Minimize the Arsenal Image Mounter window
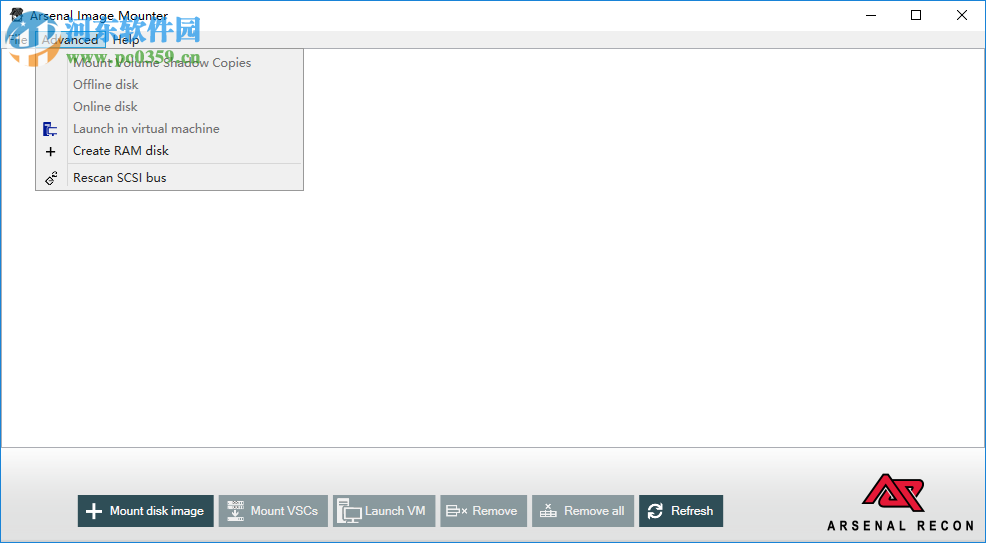 871,15
